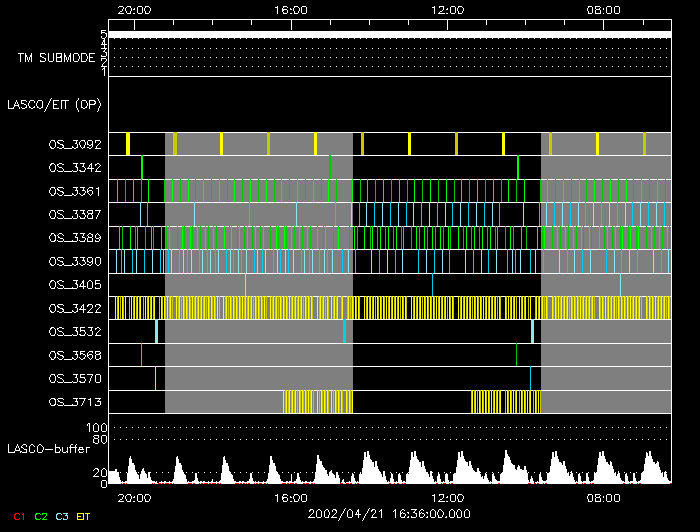The height and width of the screenshot is (532, 700).
Task: Click the TM SUBMODE label
Action: [56, 58]
